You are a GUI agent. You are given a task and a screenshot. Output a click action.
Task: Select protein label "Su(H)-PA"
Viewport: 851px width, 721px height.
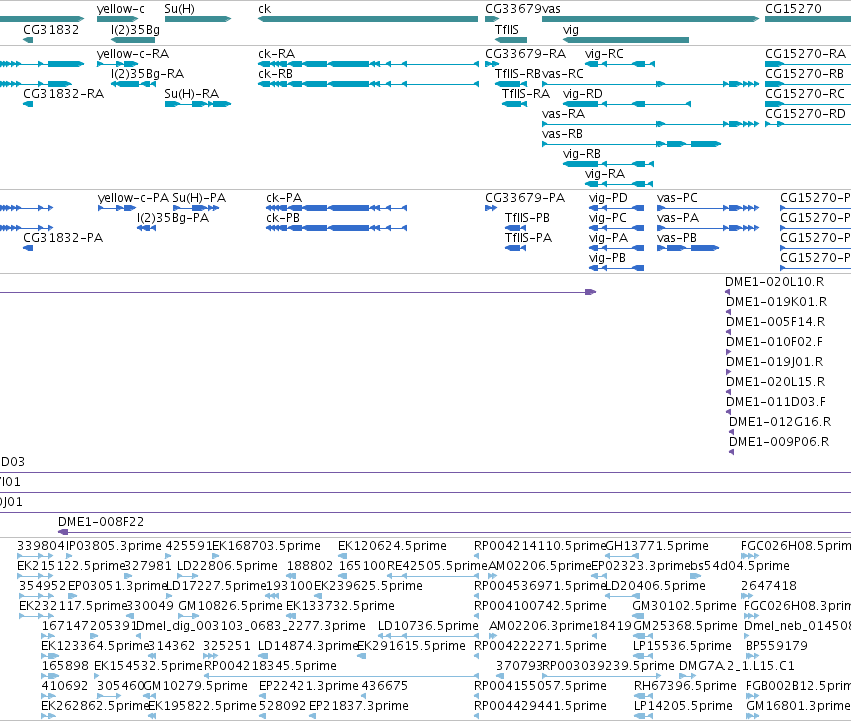199,198
